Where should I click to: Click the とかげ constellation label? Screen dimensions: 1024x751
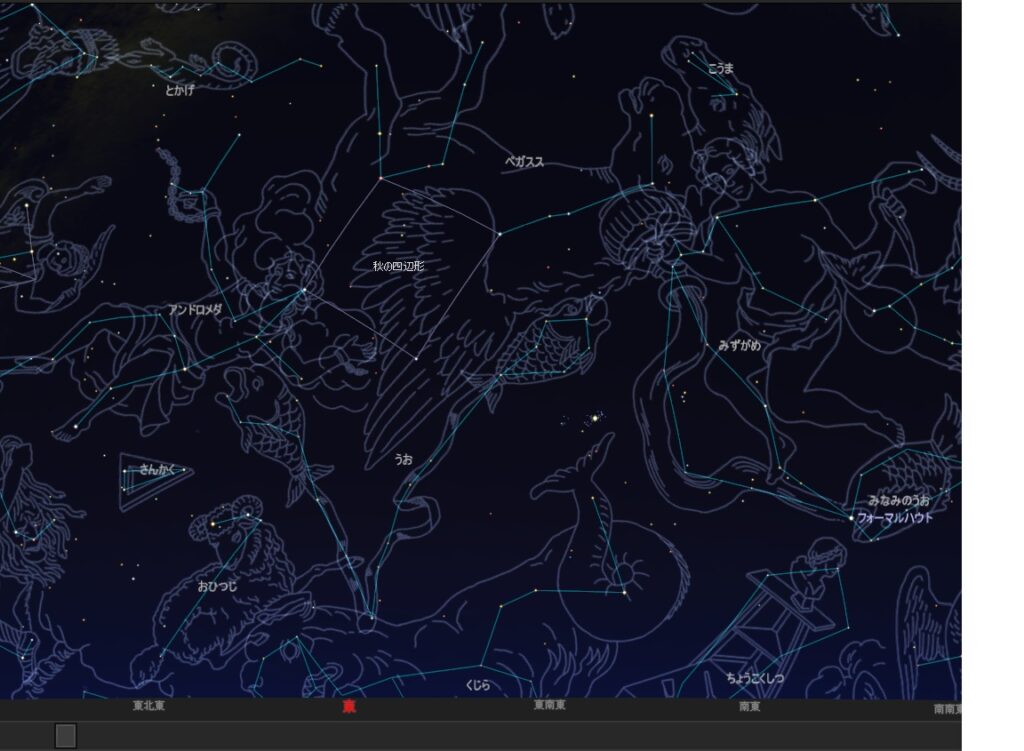pos(180,90)
